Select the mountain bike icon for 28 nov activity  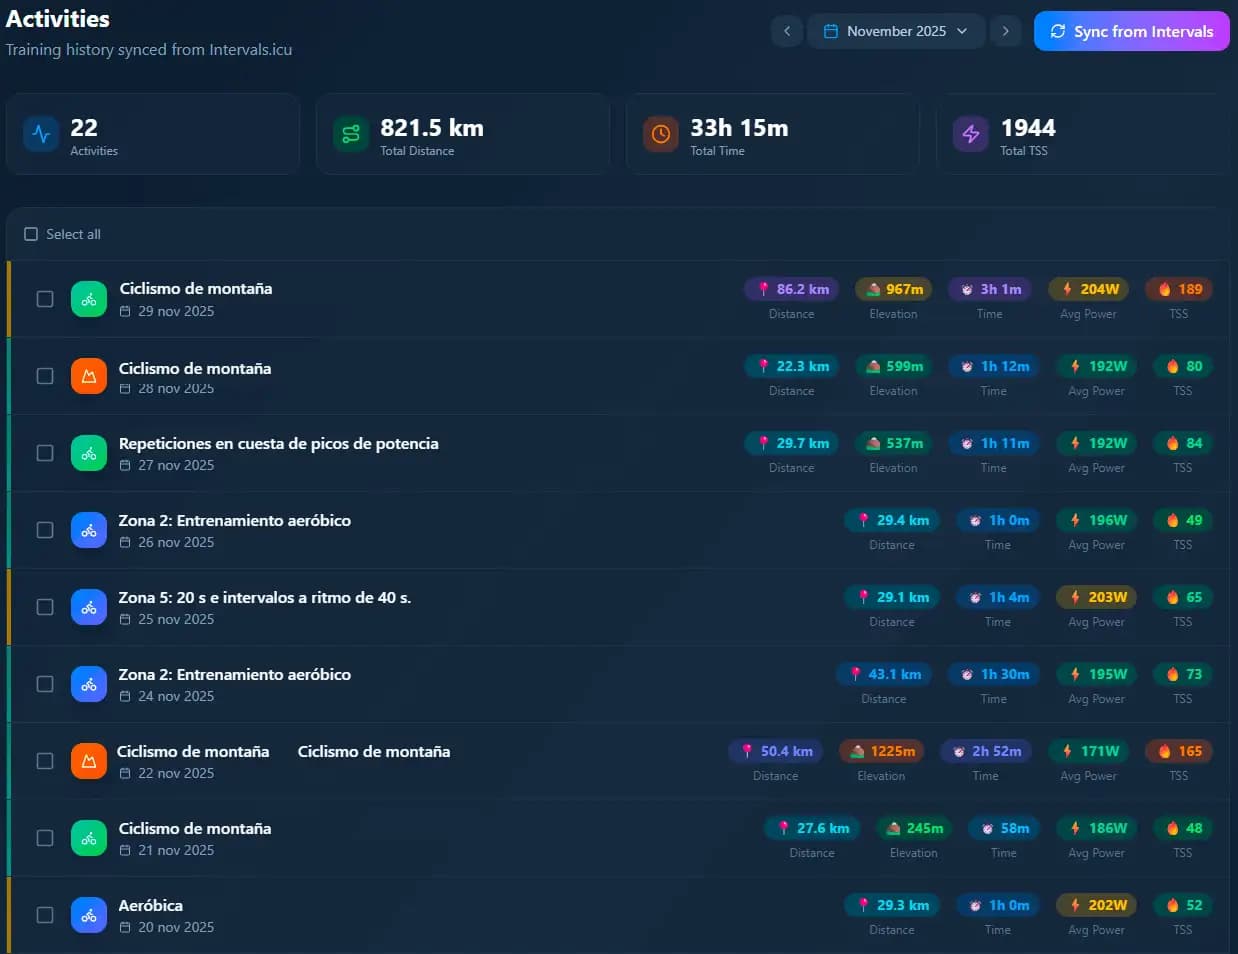coord(89,376)
